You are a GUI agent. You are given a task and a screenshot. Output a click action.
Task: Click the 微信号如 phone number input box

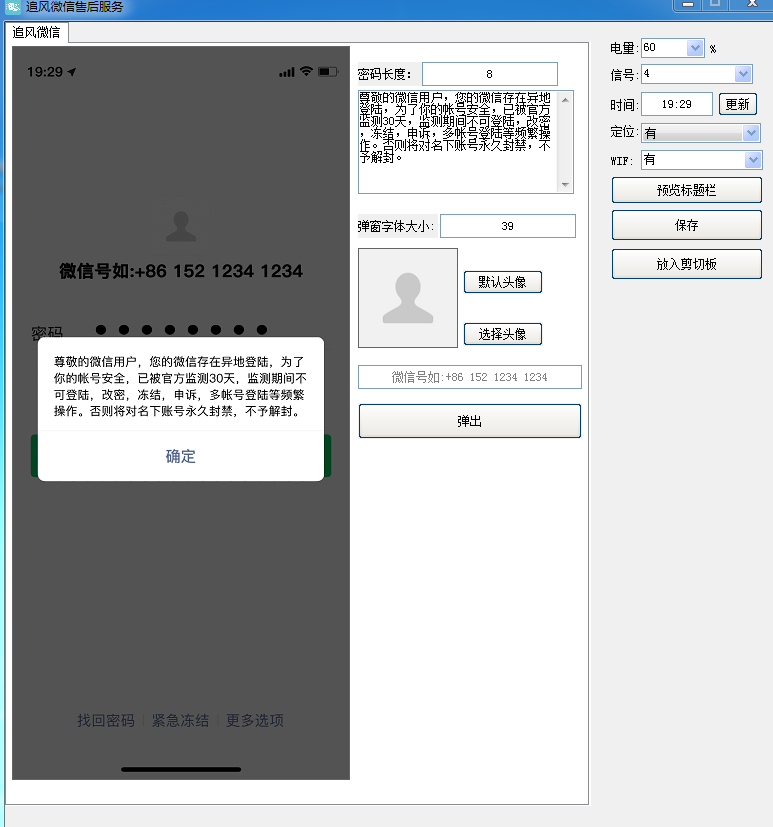(469, 377)
